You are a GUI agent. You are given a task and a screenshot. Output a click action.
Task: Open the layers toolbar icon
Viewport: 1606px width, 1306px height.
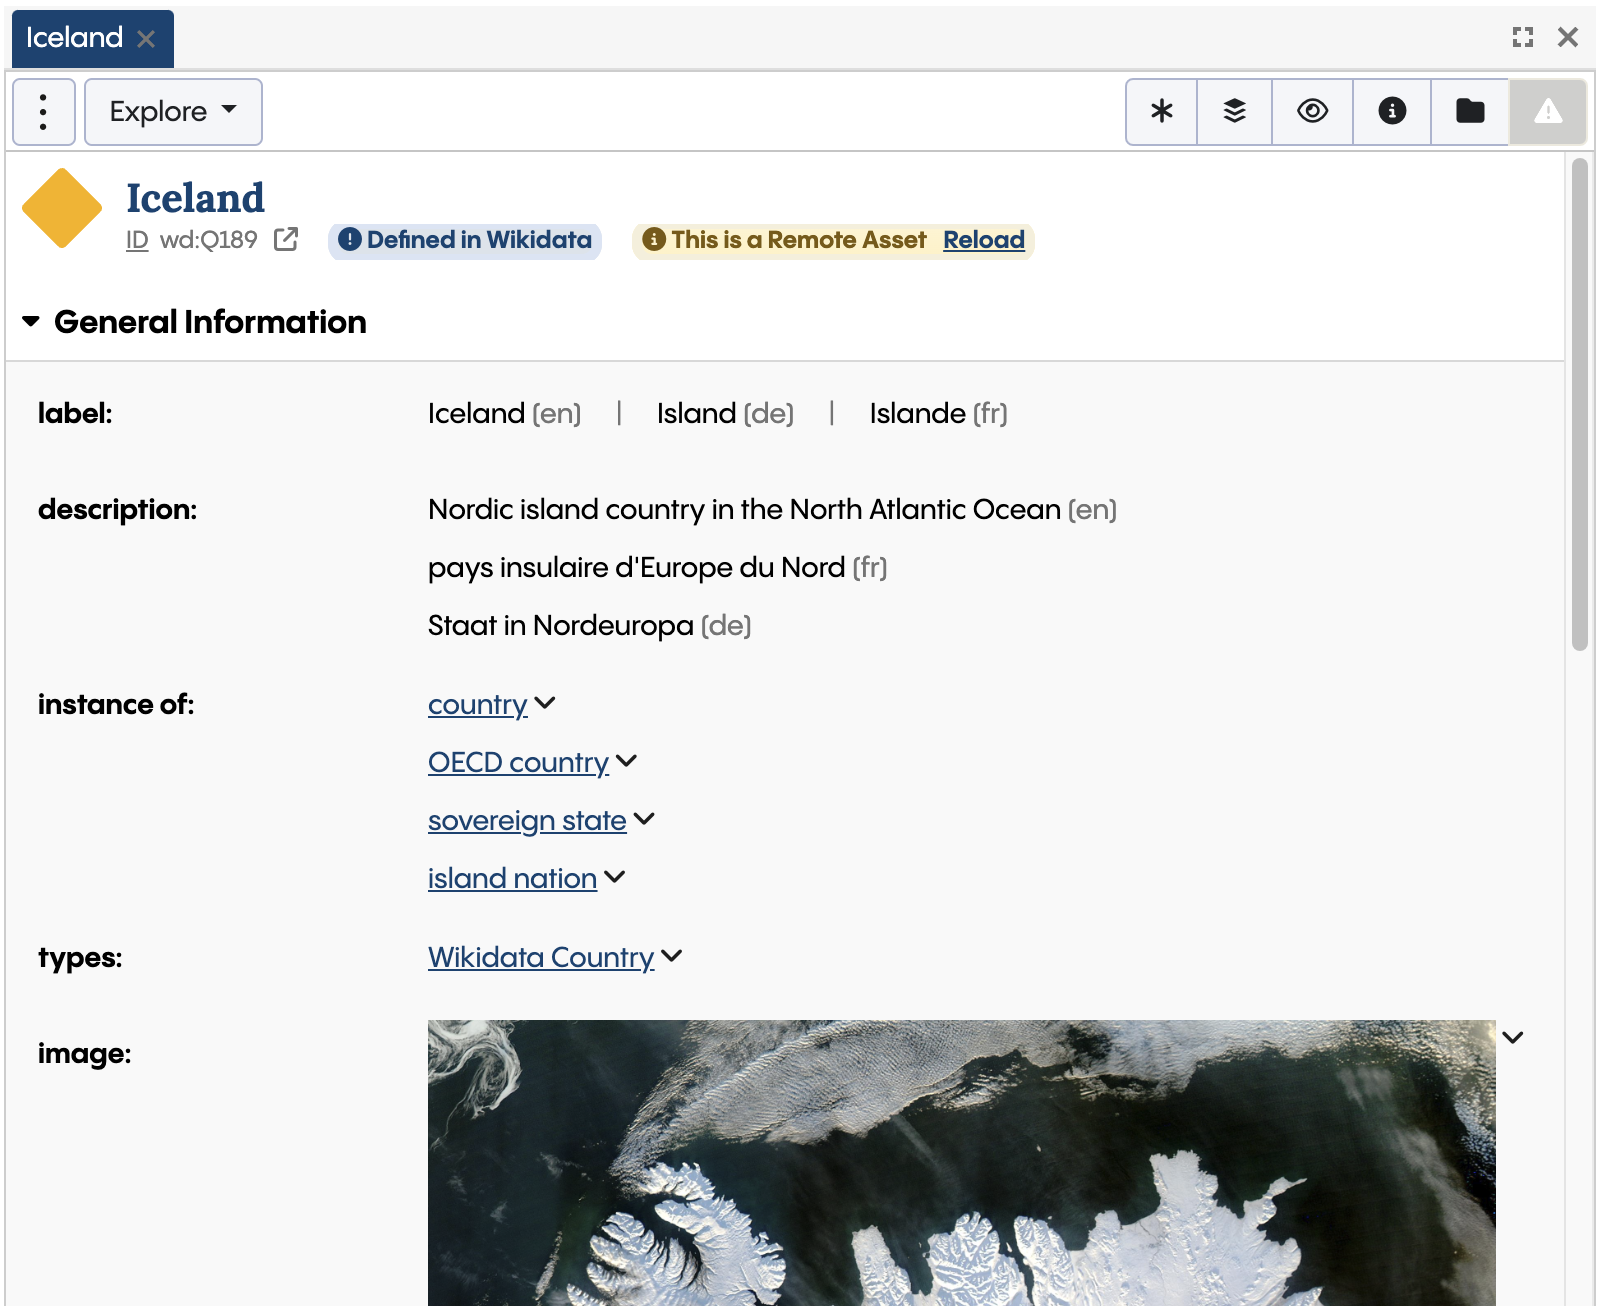pos(1235,111)
